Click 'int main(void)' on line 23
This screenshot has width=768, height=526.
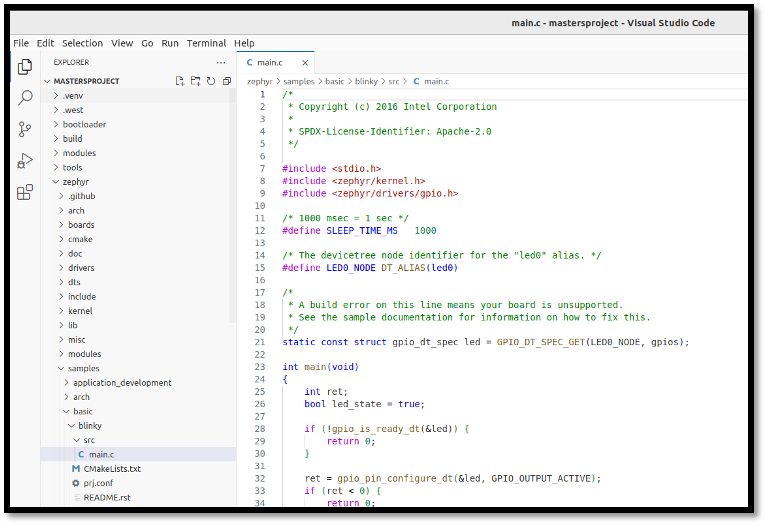click(x=321, y=367)
